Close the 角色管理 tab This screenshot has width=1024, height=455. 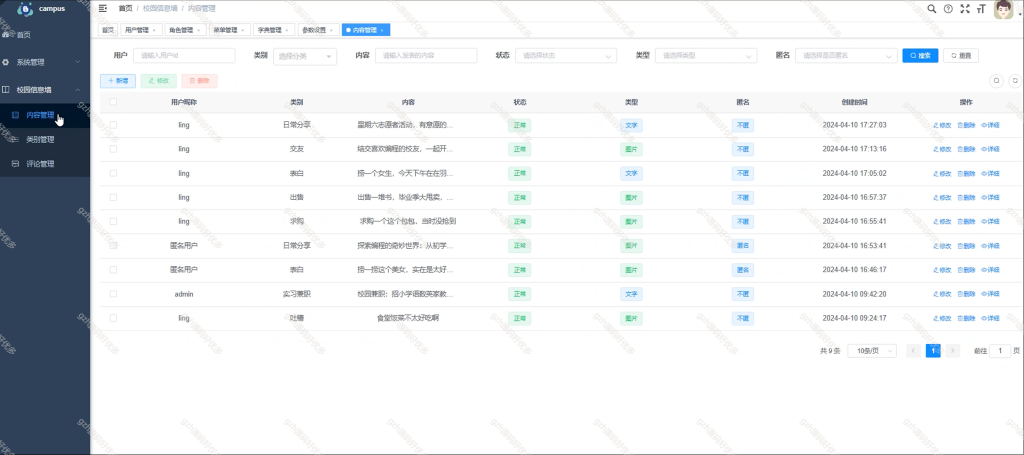point(198,30)
